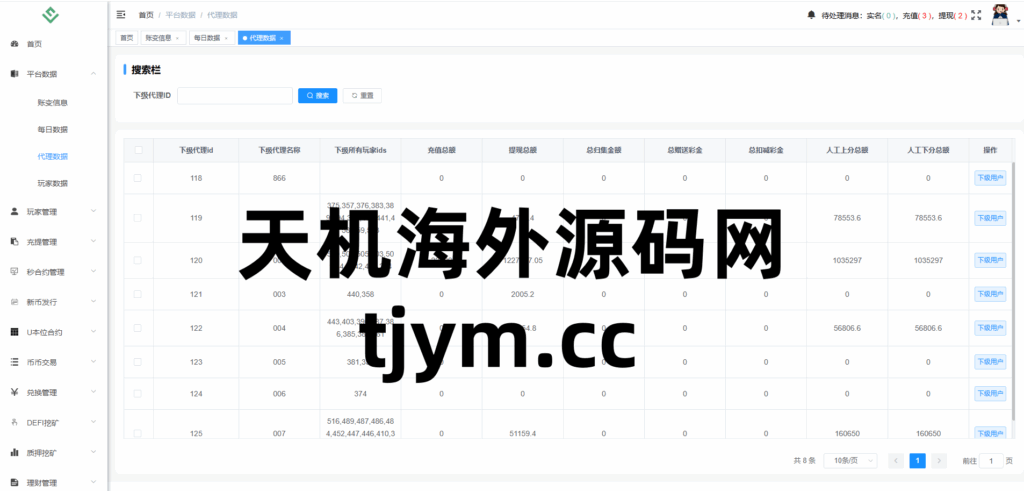The image size is (1024, 491).
Task: Click the blue 搜索 button
Action: (317, 96)
